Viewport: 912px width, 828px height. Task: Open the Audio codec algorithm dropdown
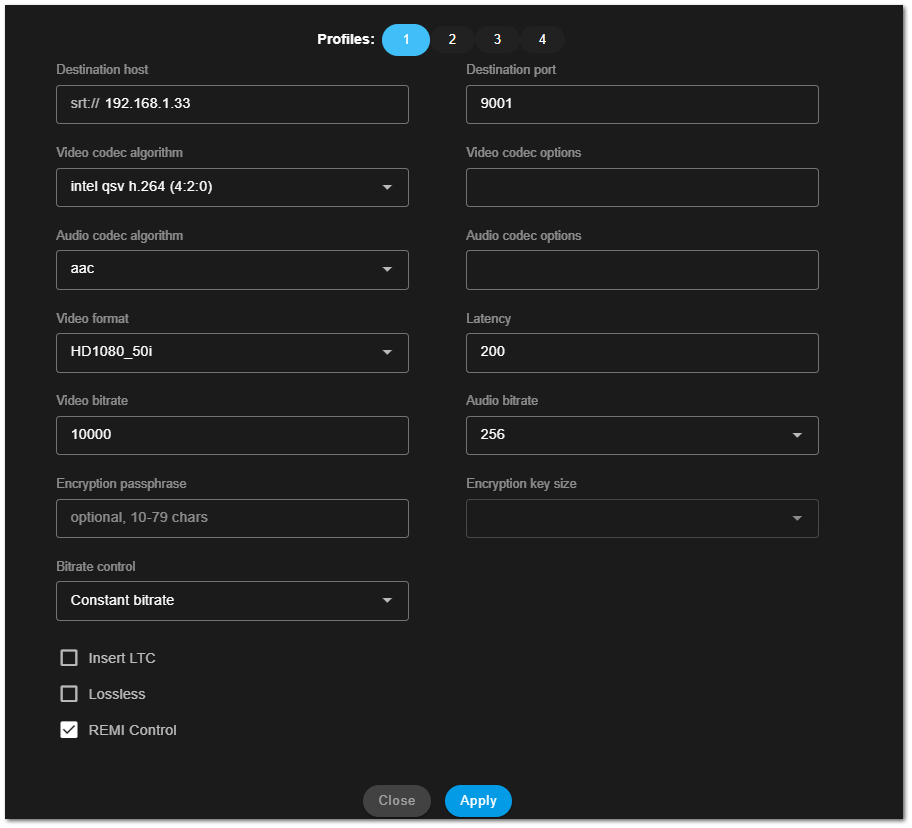click(x=232, y=270)
